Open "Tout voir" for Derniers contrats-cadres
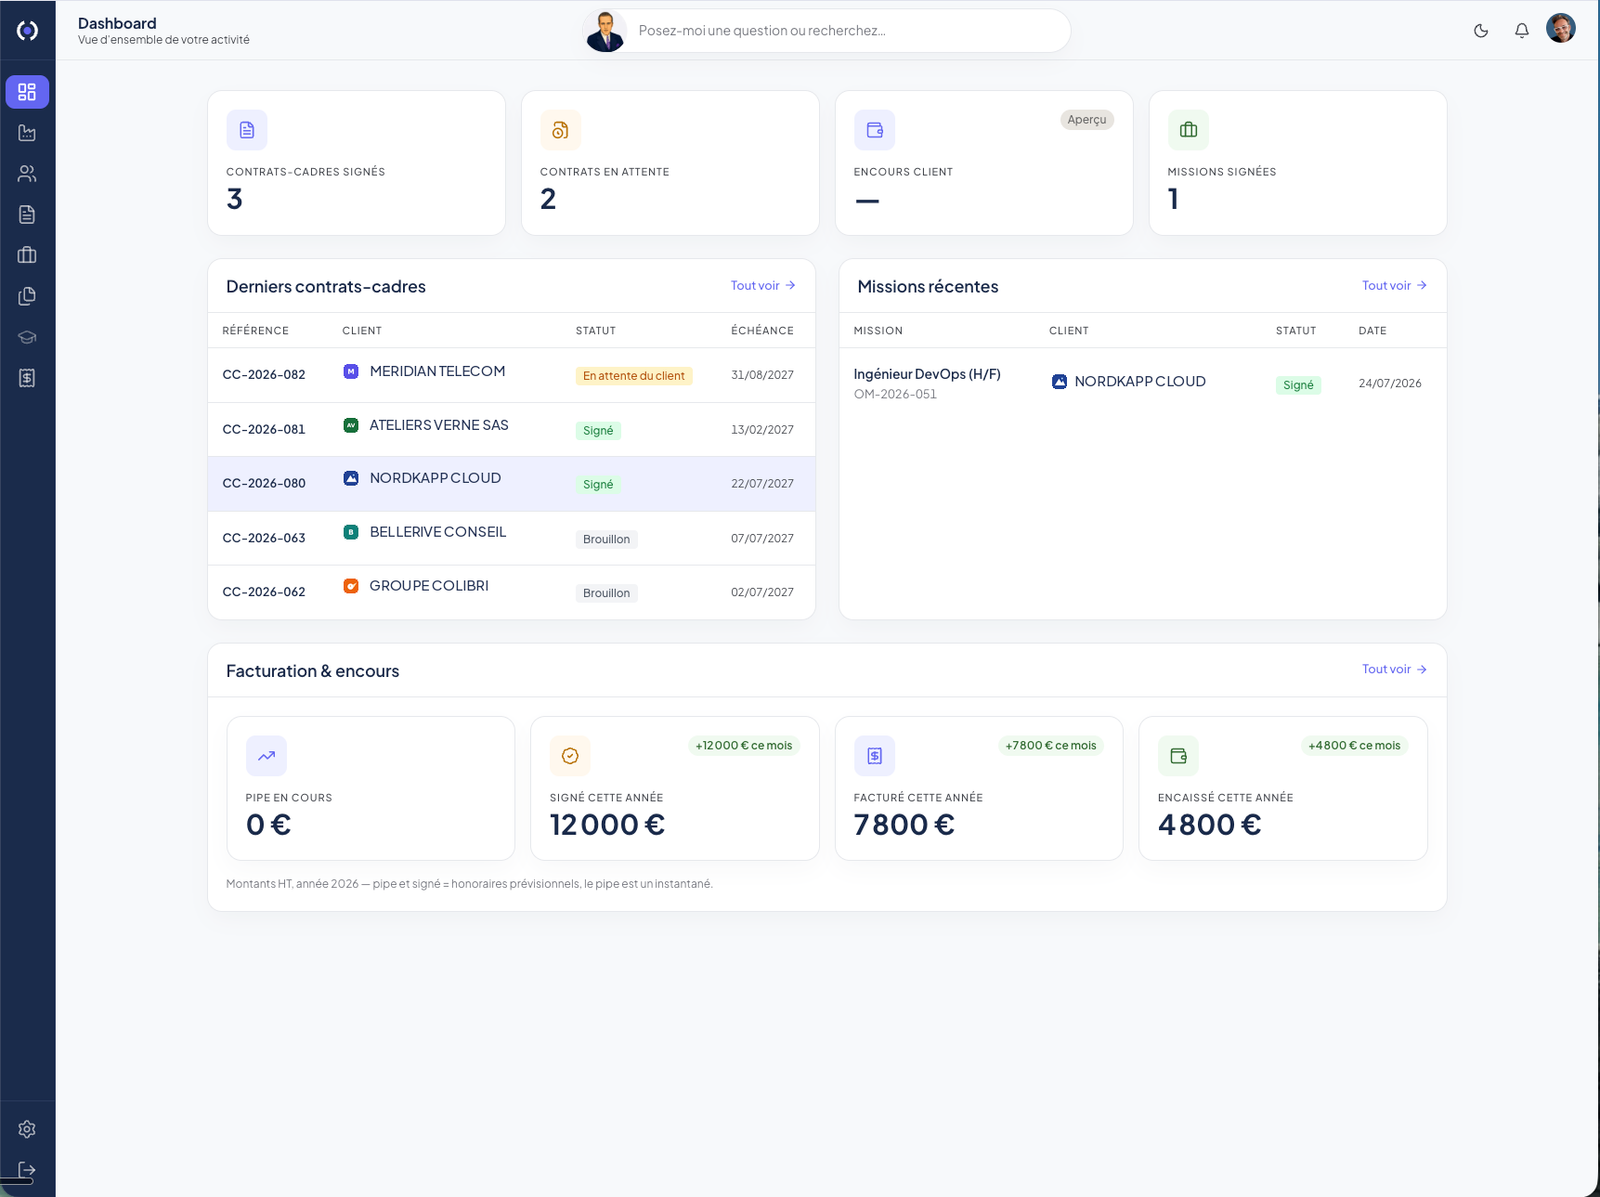The image size is (1600, 1197). pyautogui.click(x=763, y=286)
